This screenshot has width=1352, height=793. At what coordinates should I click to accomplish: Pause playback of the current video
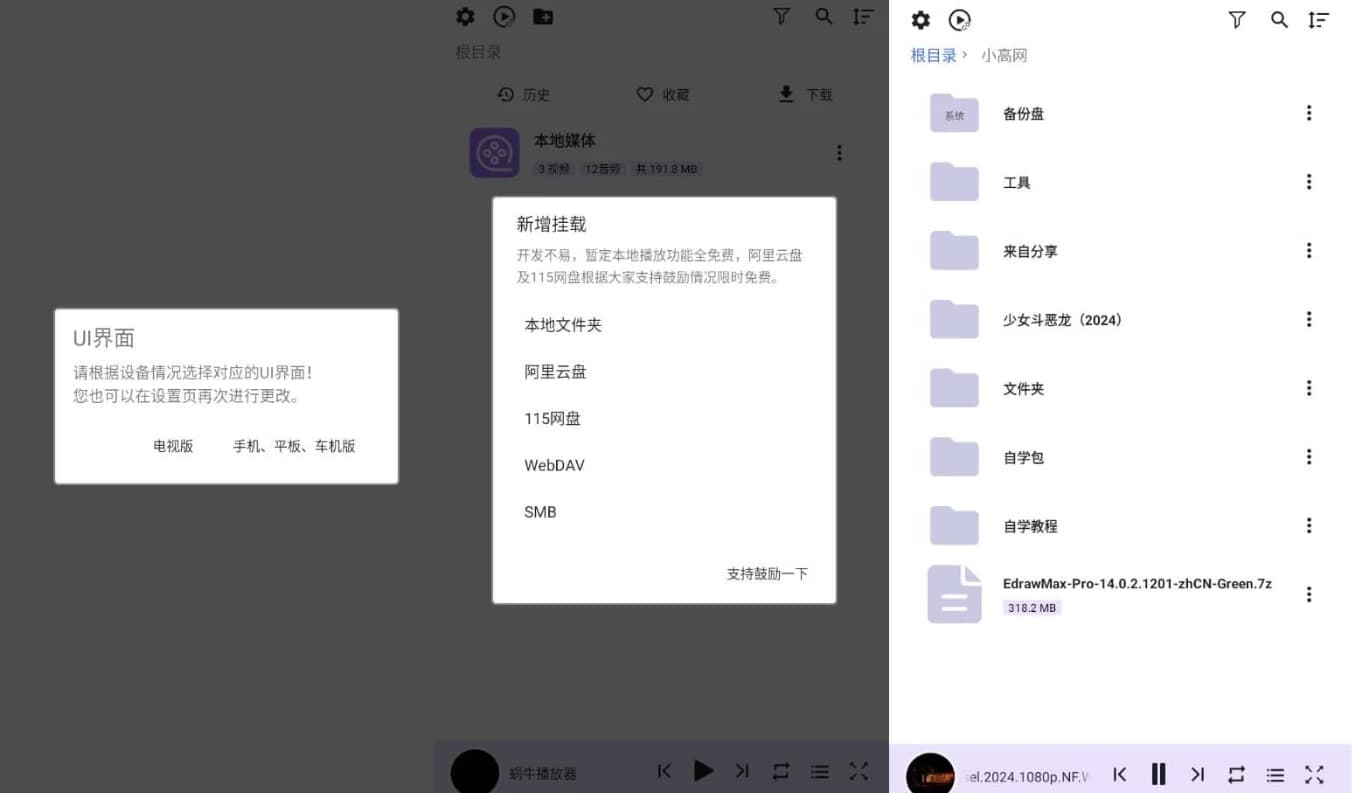[1158, 774]
